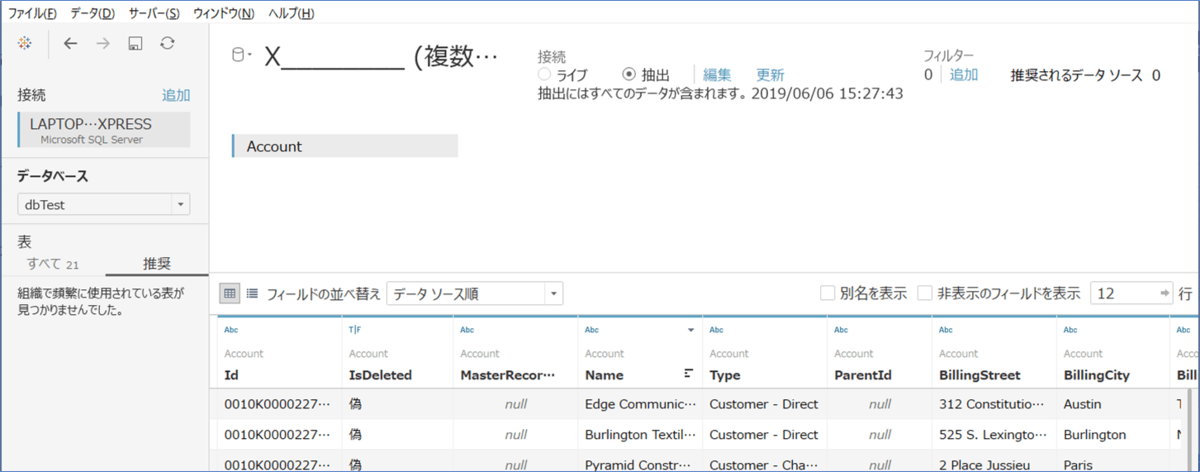Click the data source title text

[381, 57]
